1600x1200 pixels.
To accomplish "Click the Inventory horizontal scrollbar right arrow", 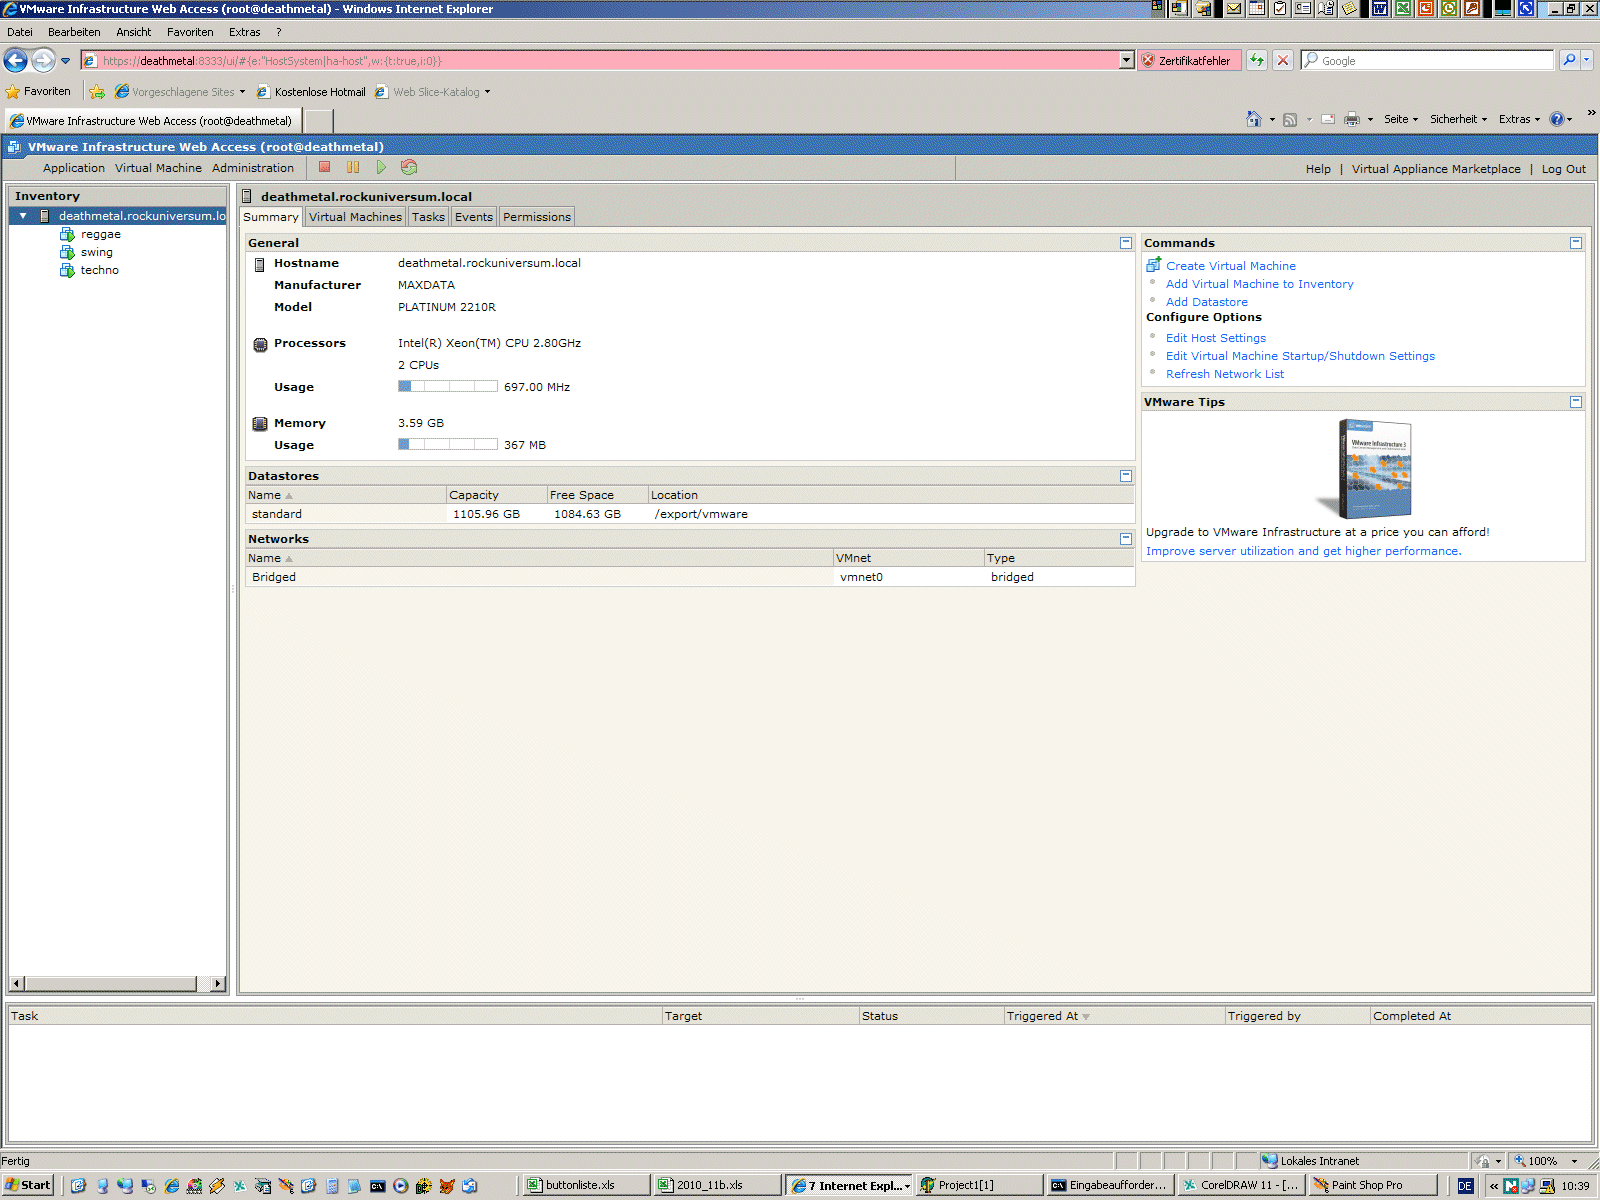I will [x=218, y=984].
